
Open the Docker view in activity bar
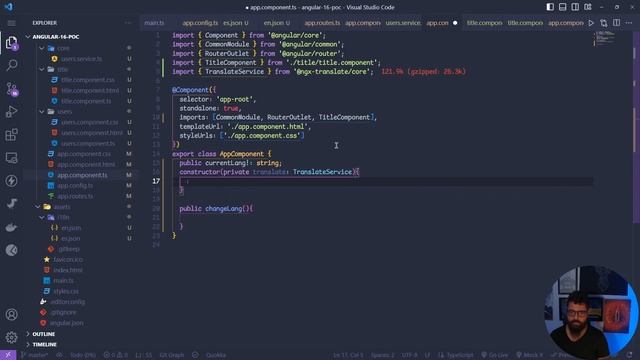tap(11, 227)
